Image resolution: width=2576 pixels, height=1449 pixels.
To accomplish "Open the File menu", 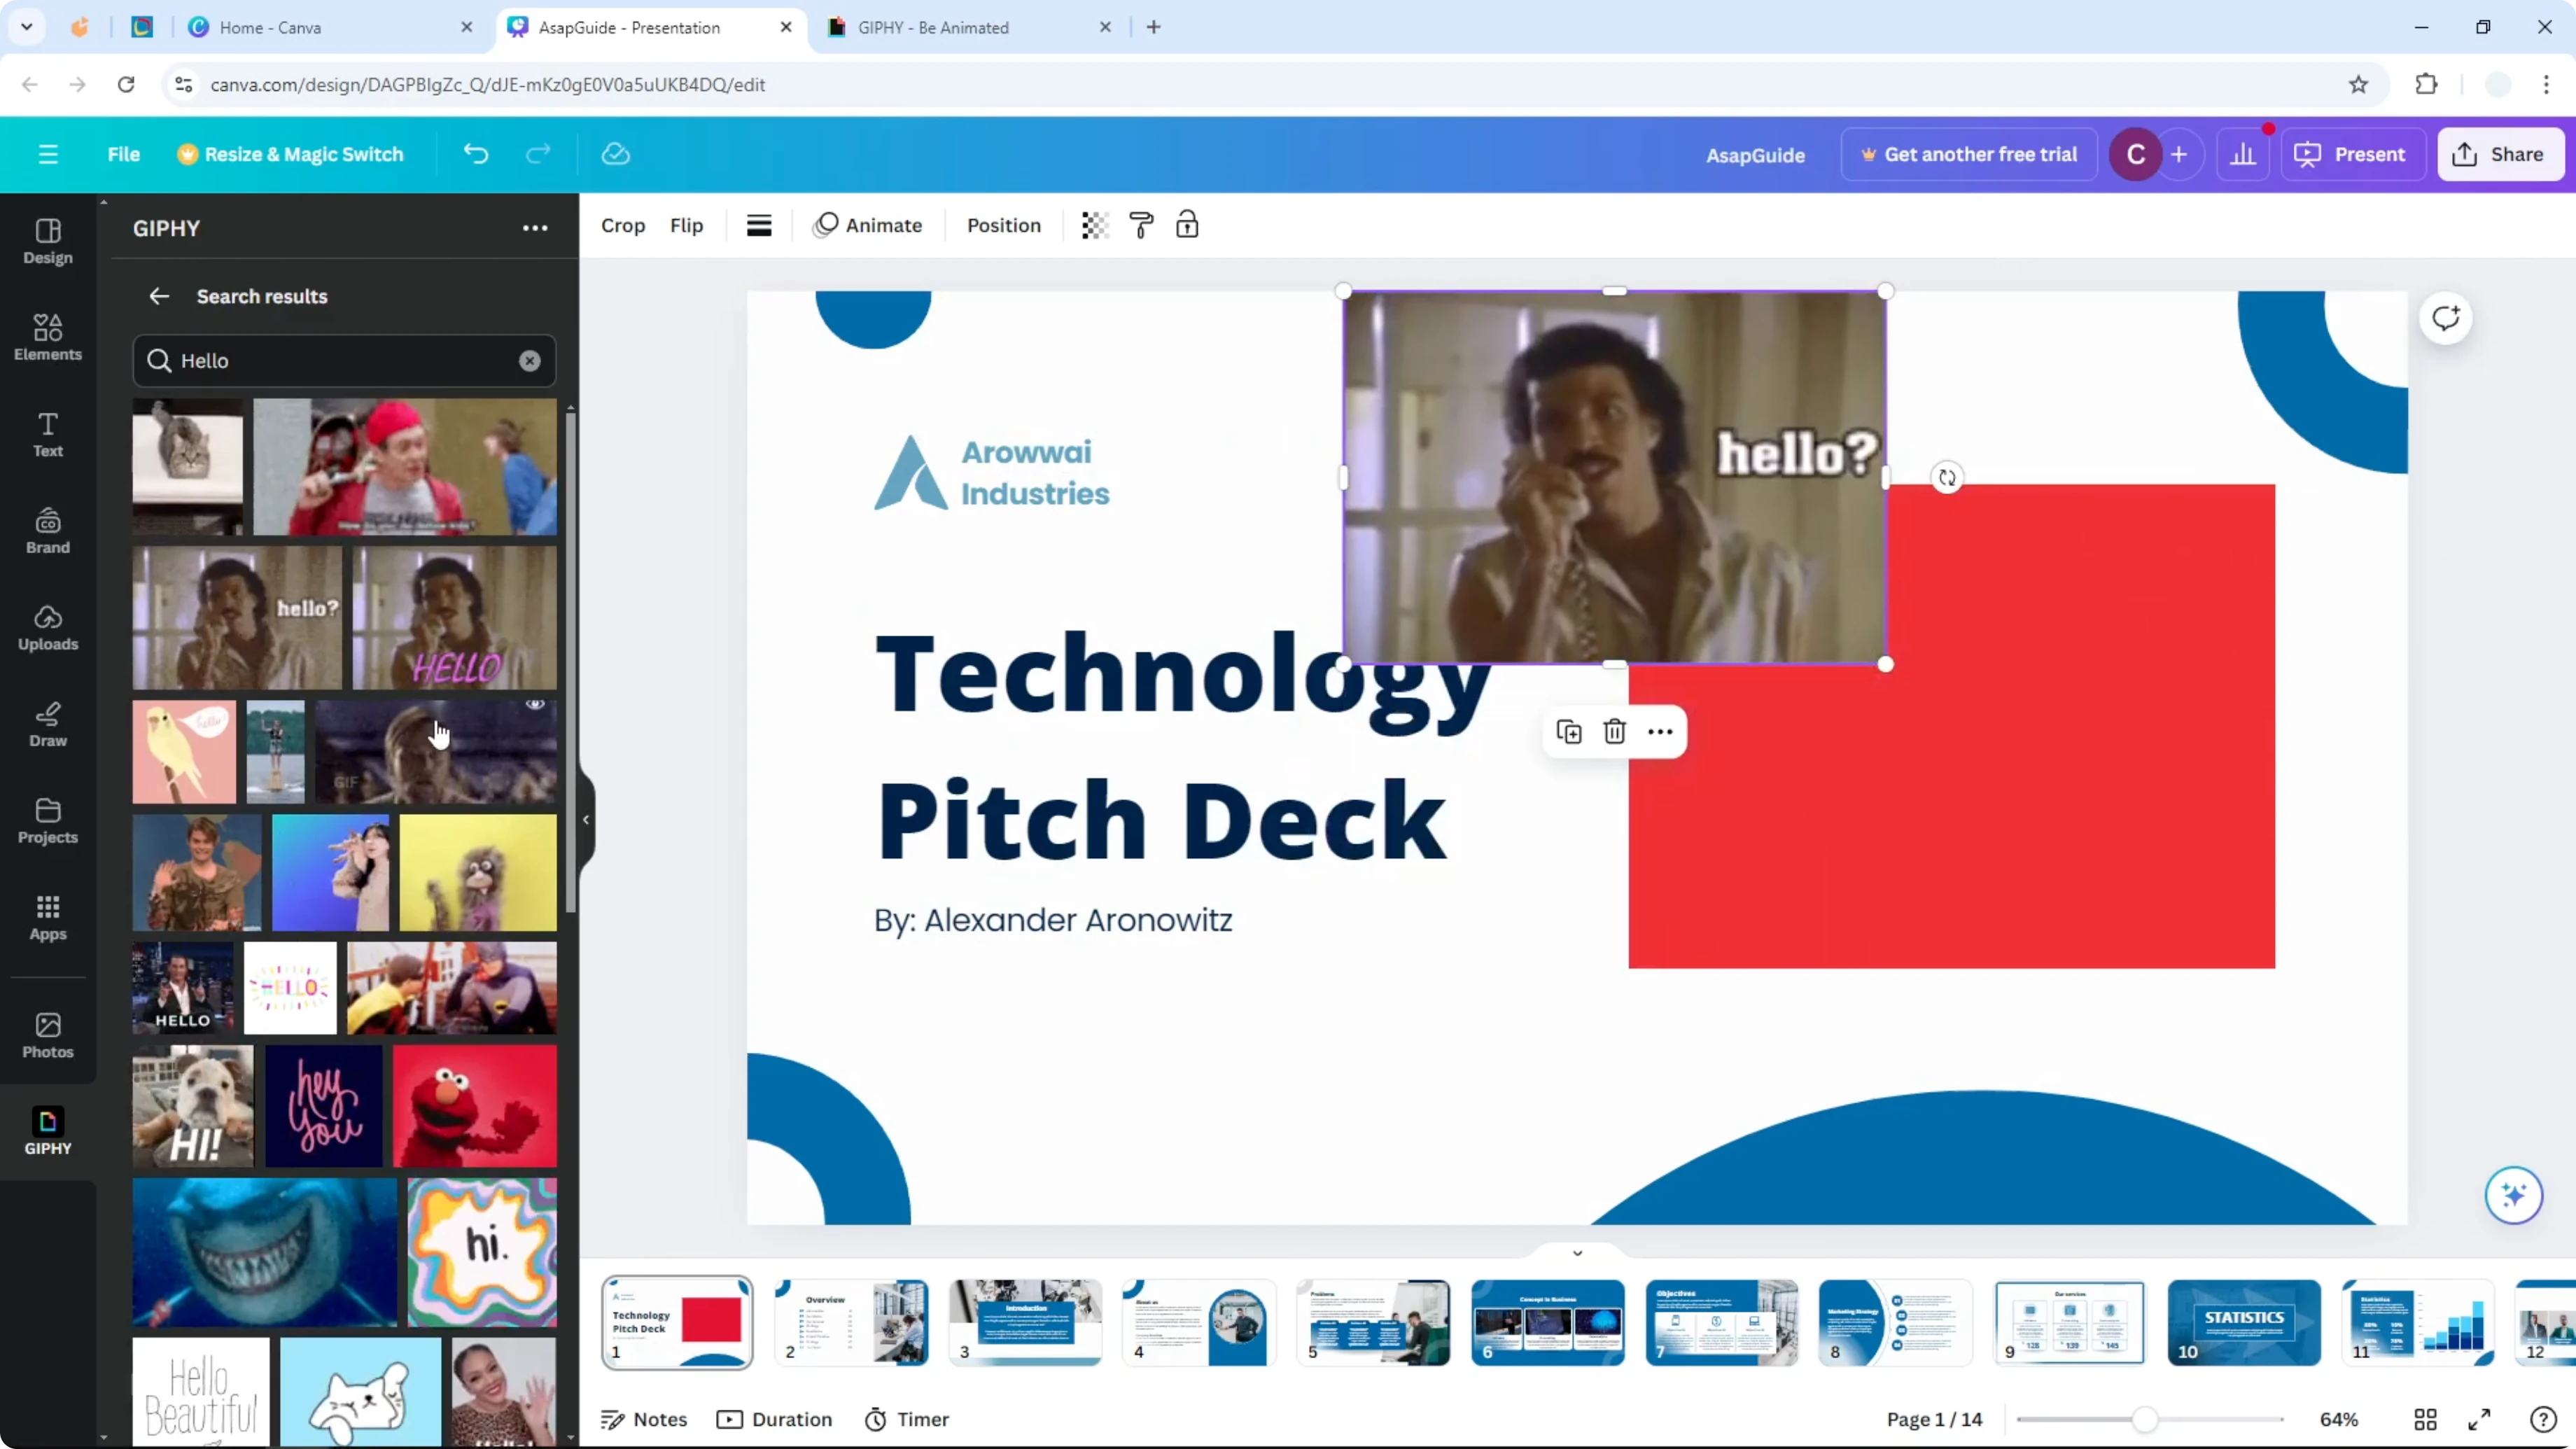I will [x=124, y=154].
